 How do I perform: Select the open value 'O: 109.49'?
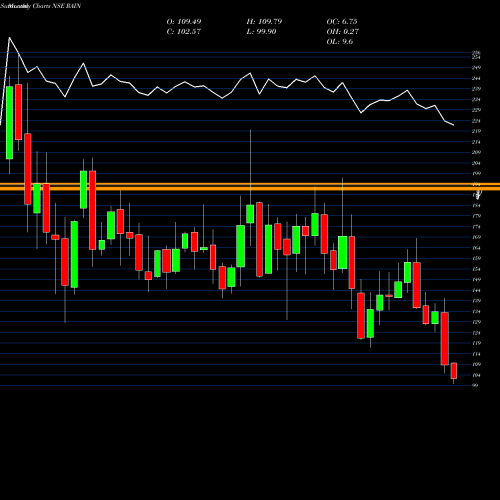click(x=184, y=22)
